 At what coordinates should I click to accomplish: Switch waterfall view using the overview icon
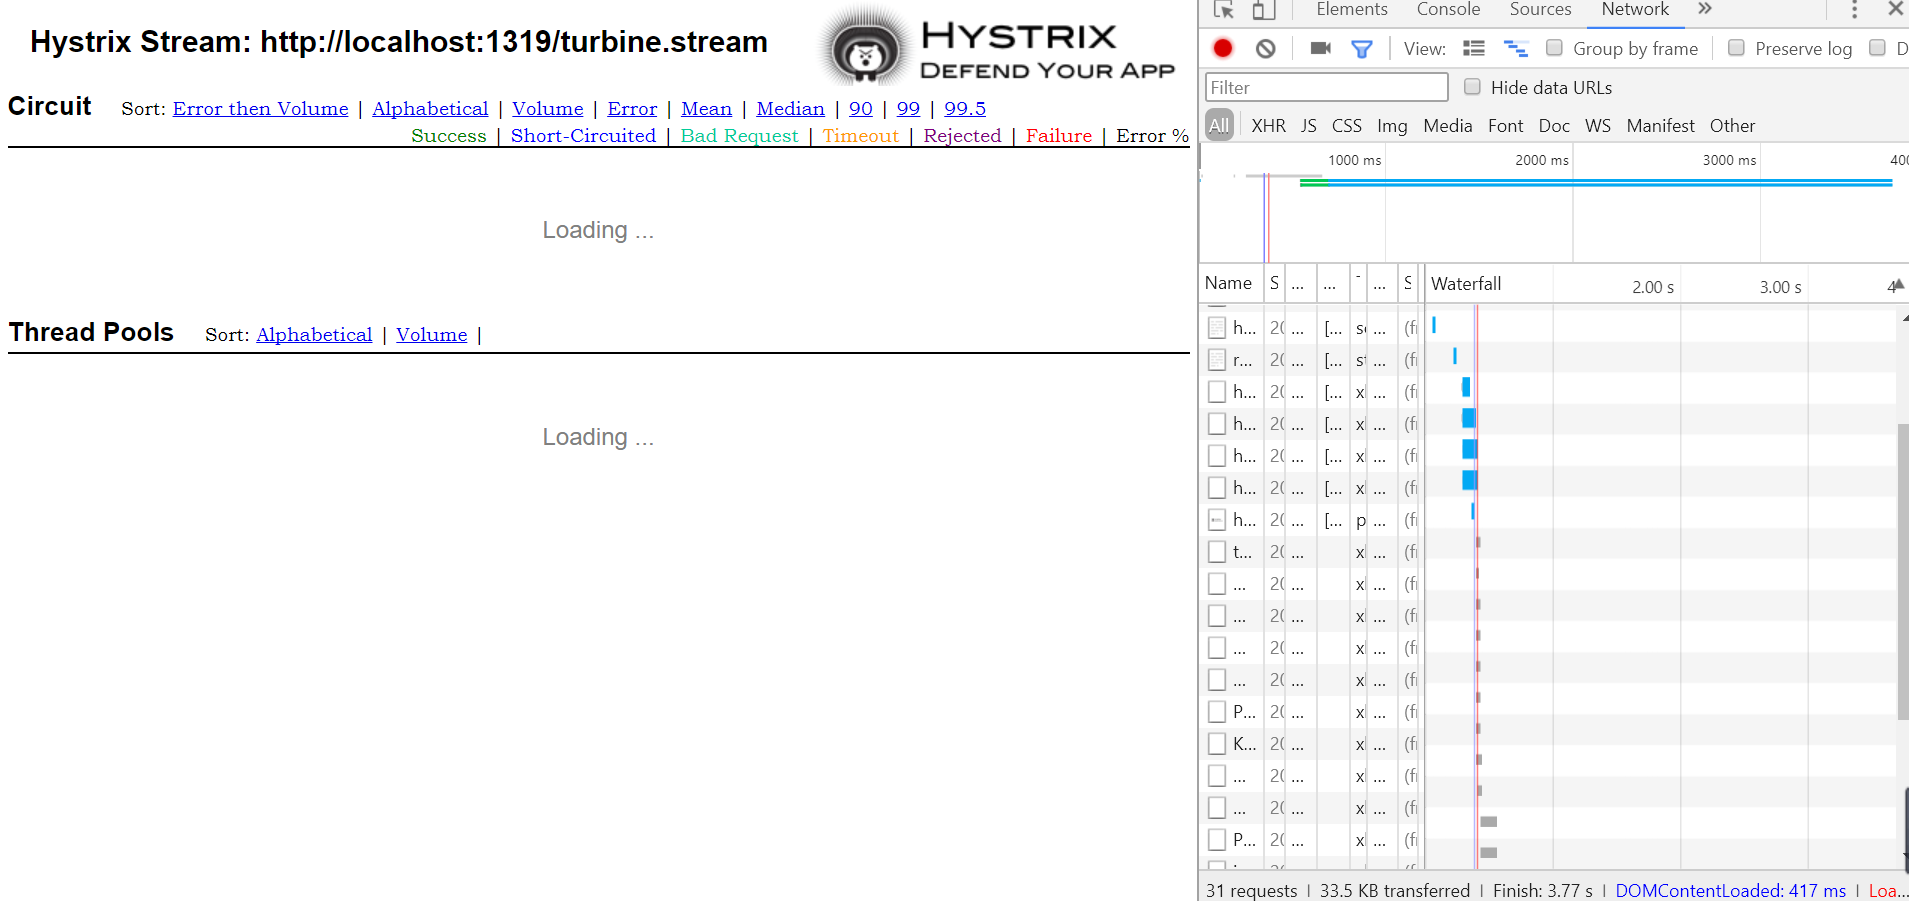click(1515, 47)
